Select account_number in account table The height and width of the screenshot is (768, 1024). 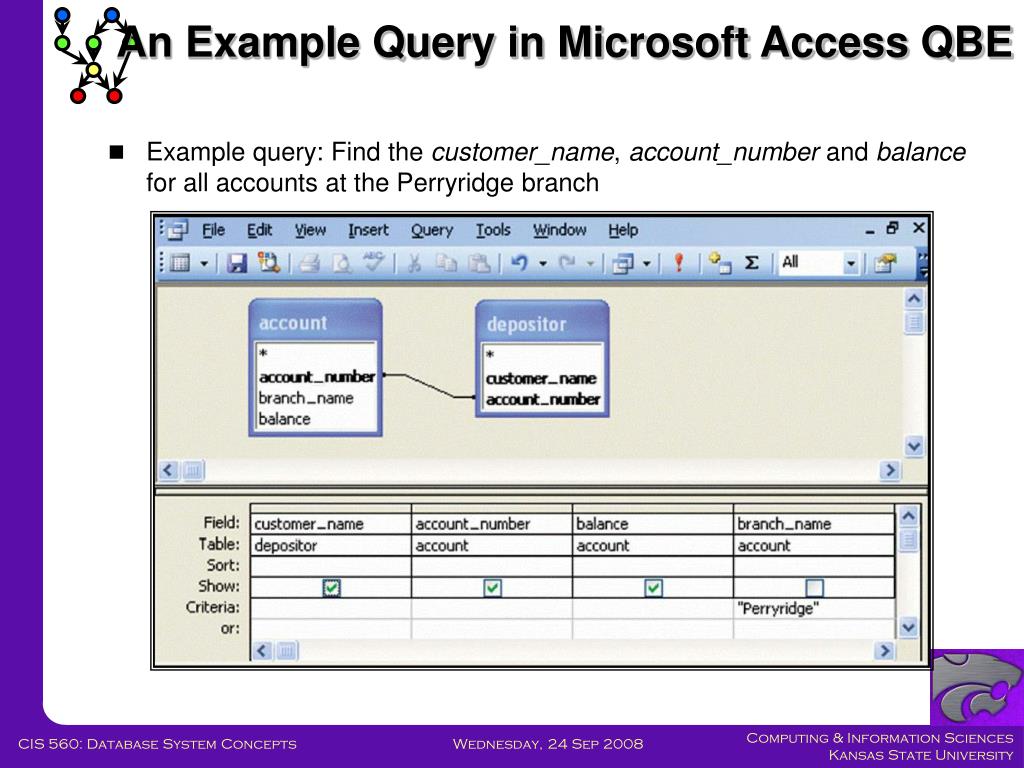click(317, 377)
